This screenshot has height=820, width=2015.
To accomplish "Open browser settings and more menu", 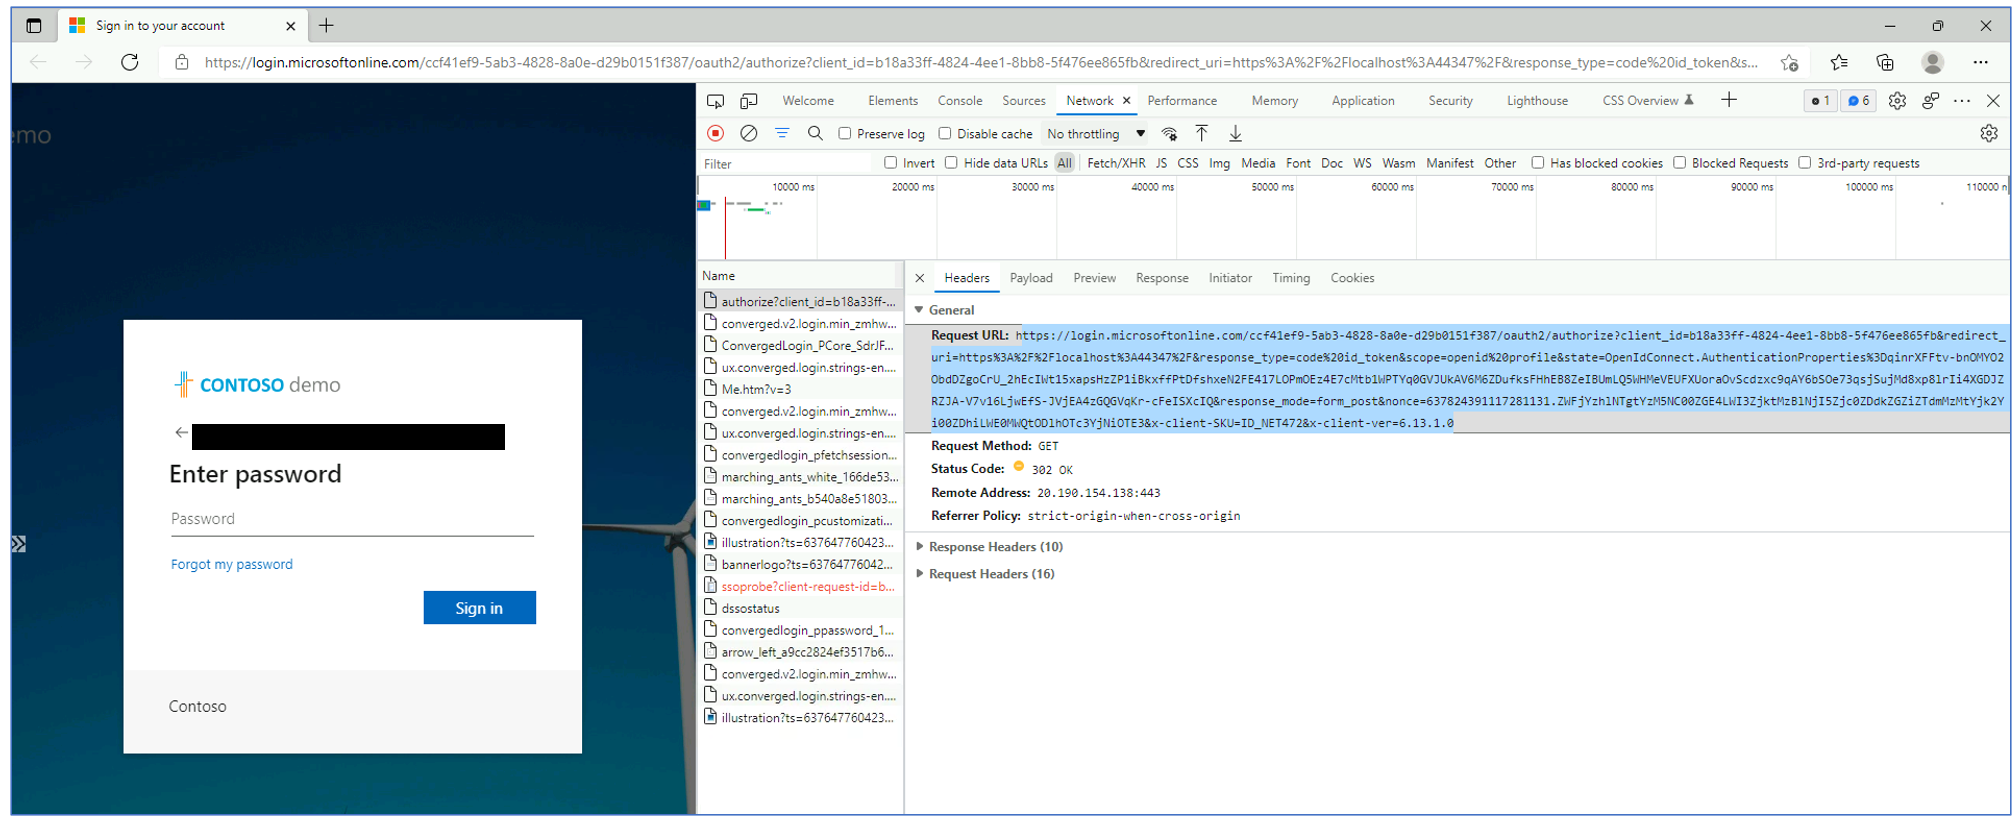I will click(1980, 62).
